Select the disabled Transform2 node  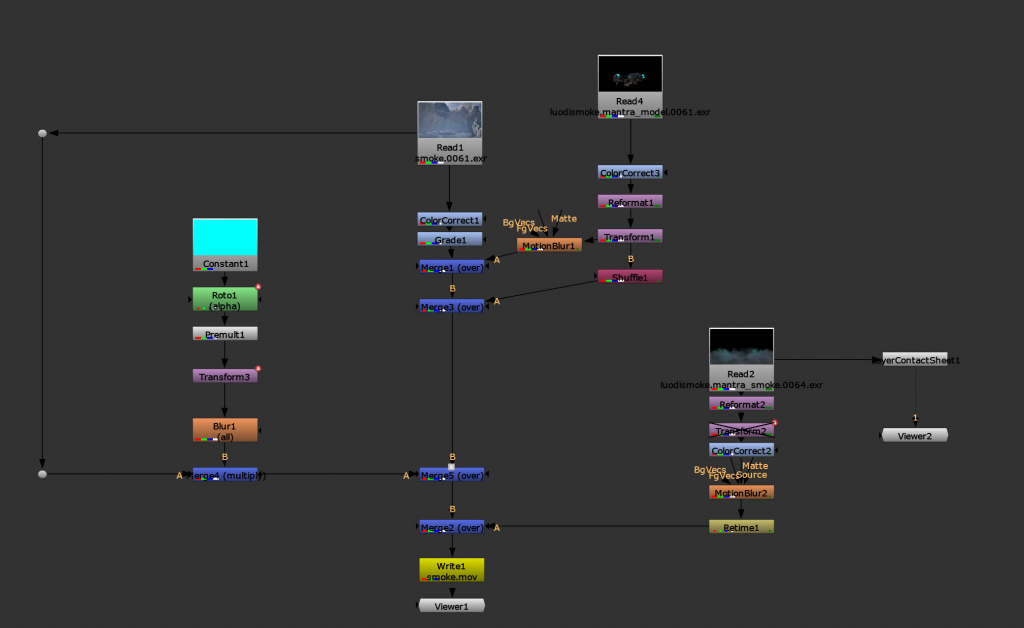741,430
